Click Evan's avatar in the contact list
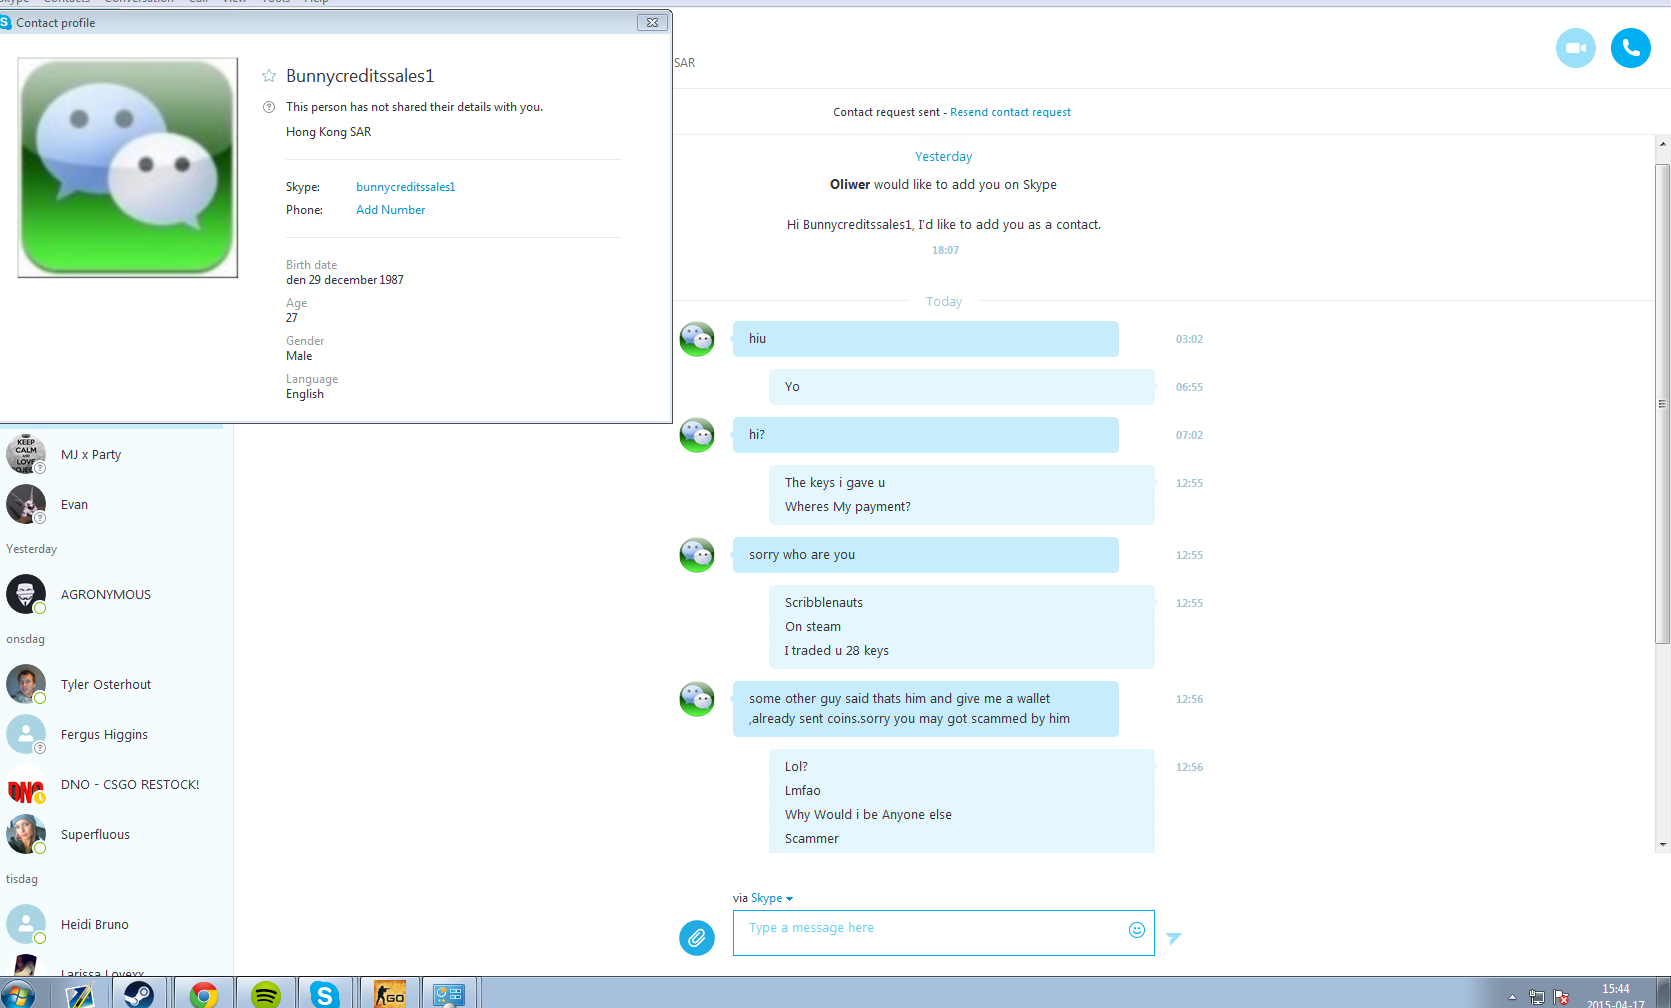The height and width of the screenshot is (1008, 1671). (x=26, y=504)
